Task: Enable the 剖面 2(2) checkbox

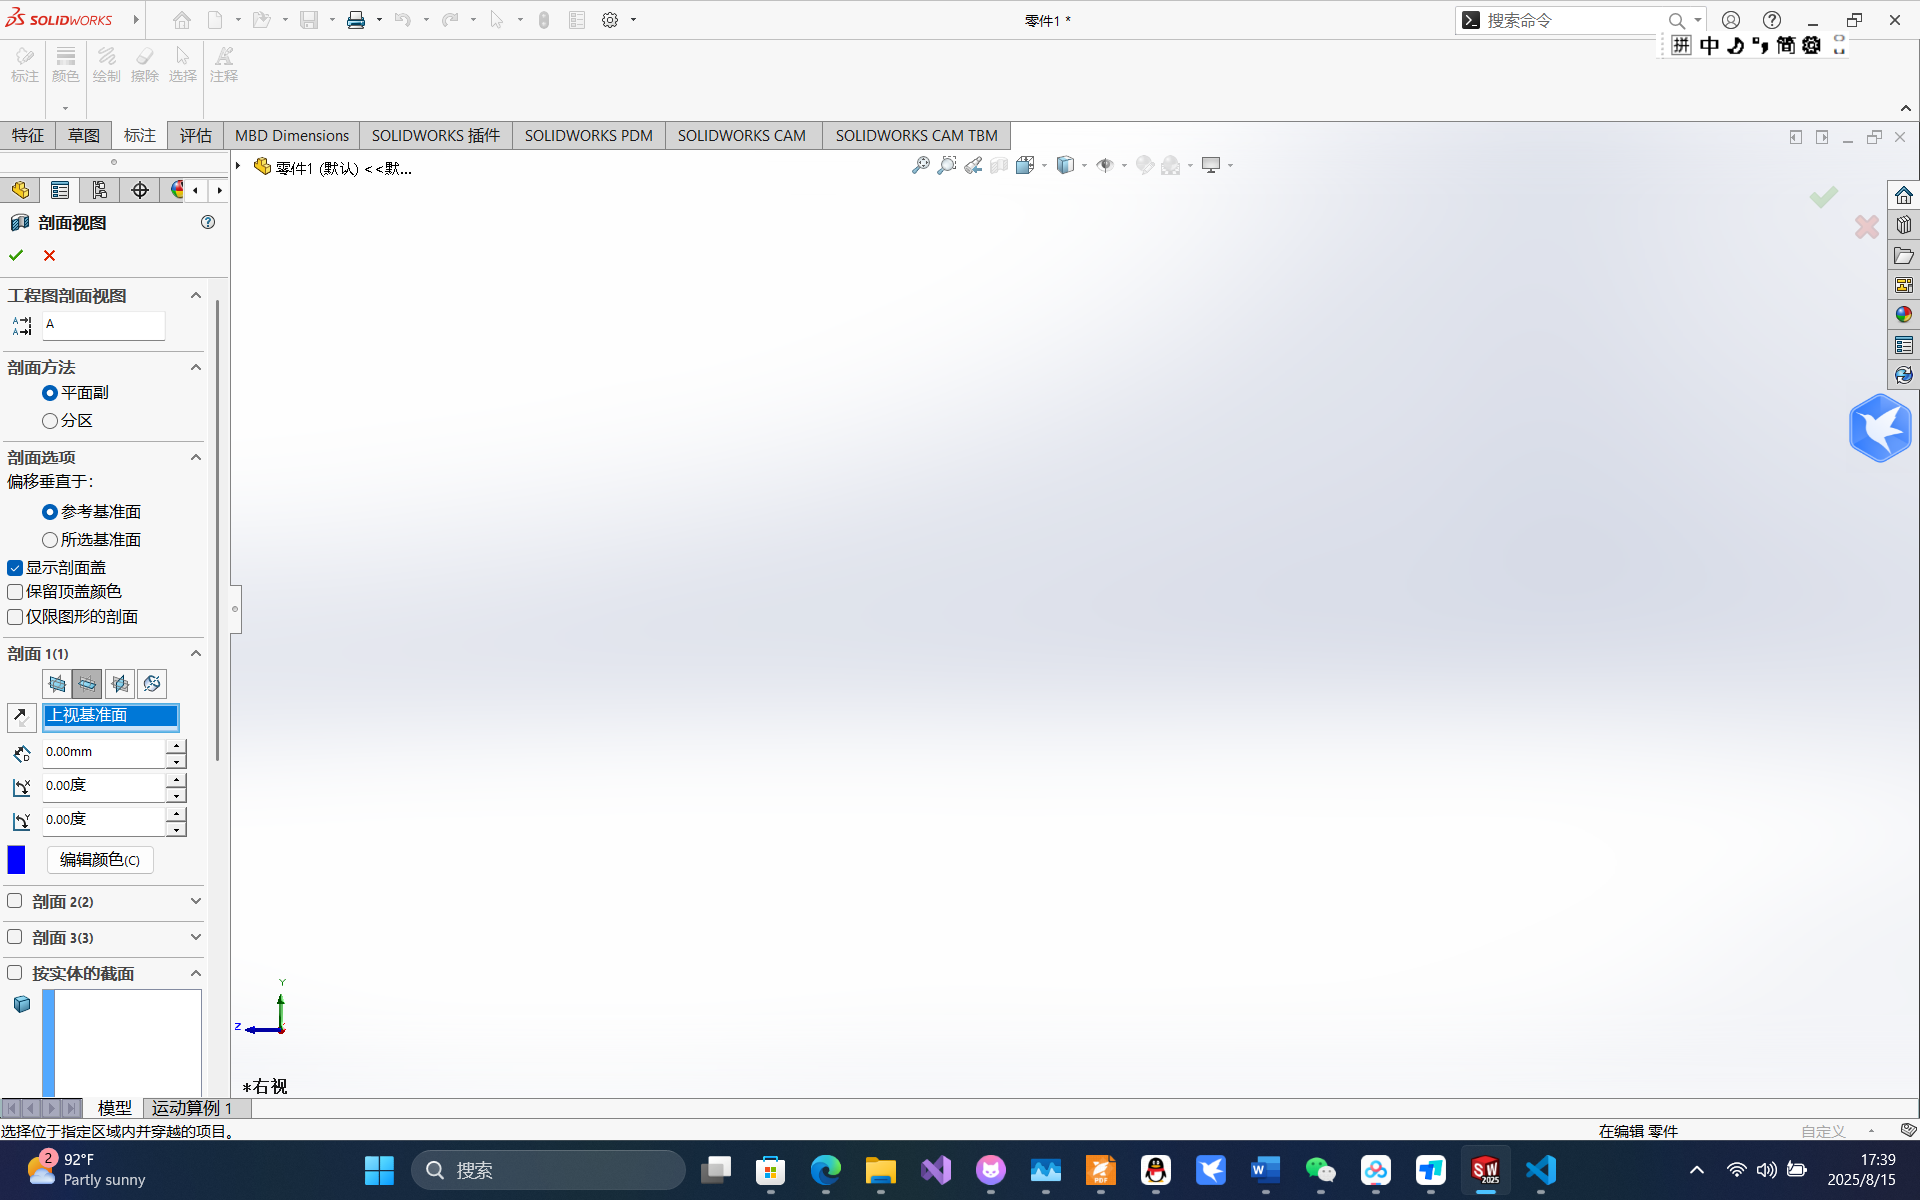Action: (14, 900)
